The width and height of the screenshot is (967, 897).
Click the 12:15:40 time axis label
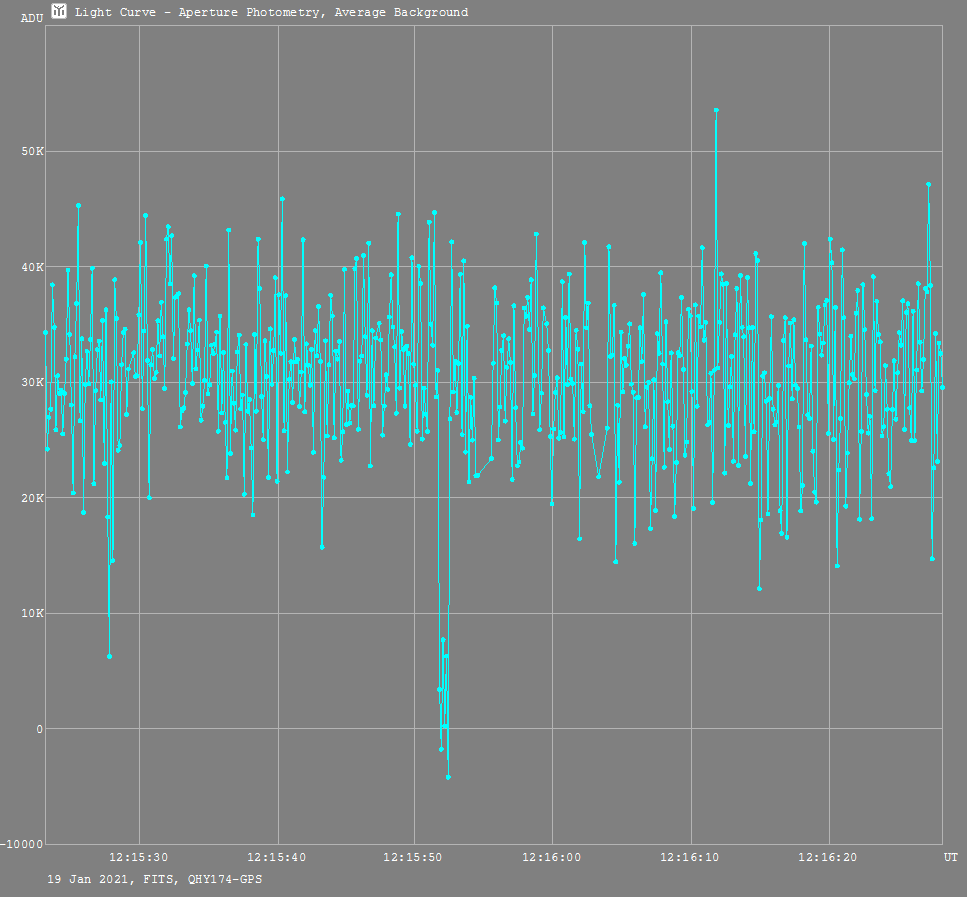(x=277, y=858)
